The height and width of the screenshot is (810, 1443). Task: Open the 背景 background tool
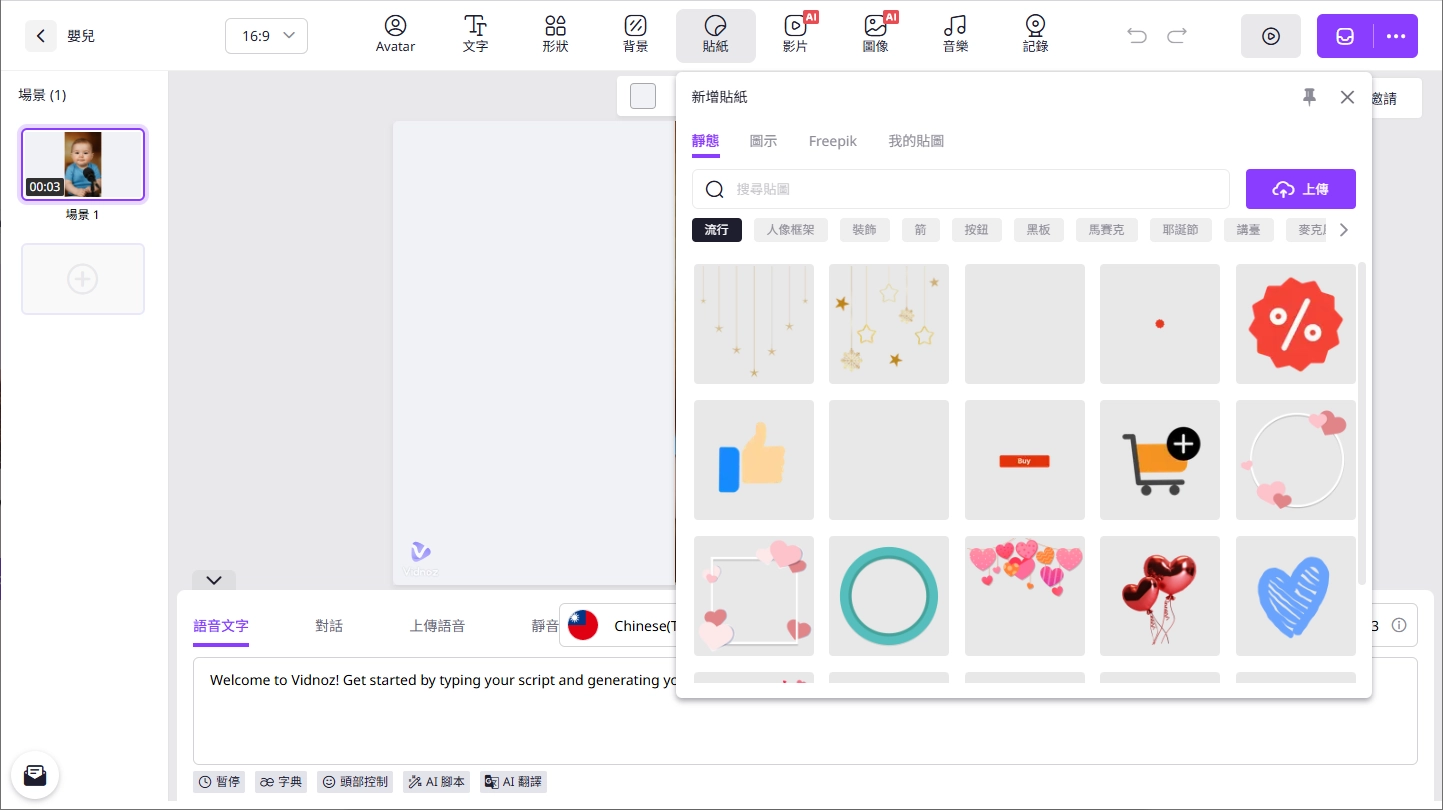[x=636, y=34]
